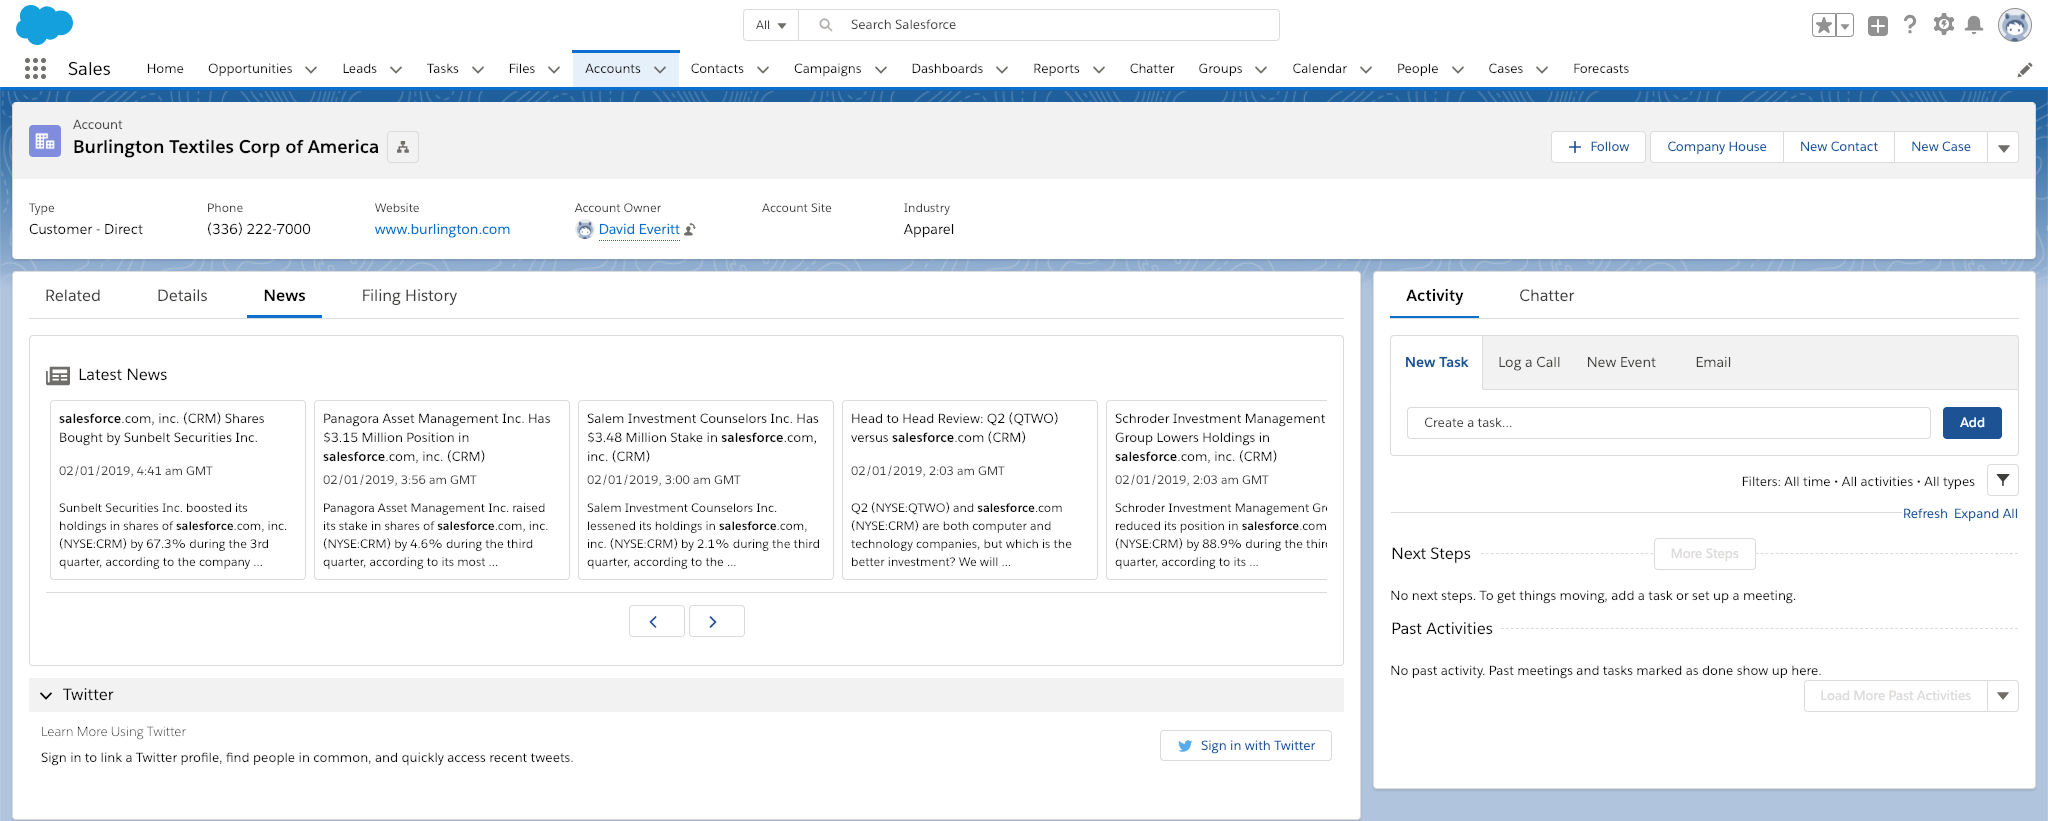The image size is (2048, 821).
Task: Select the Email tab
Action: point(1713,362)
